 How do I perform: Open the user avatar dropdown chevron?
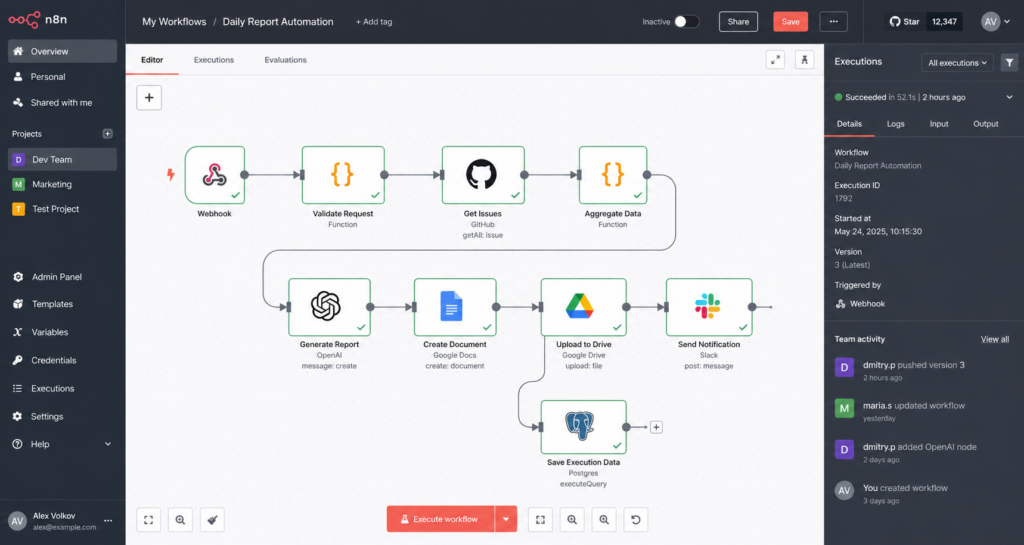(1007, 22)
